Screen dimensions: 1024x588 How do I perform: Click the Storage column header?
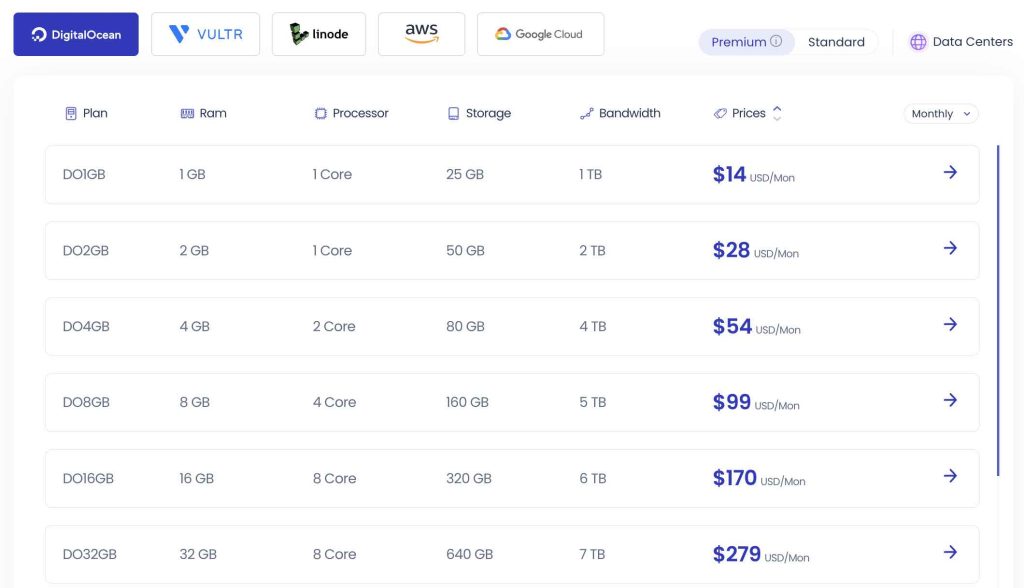pos(479,114)
